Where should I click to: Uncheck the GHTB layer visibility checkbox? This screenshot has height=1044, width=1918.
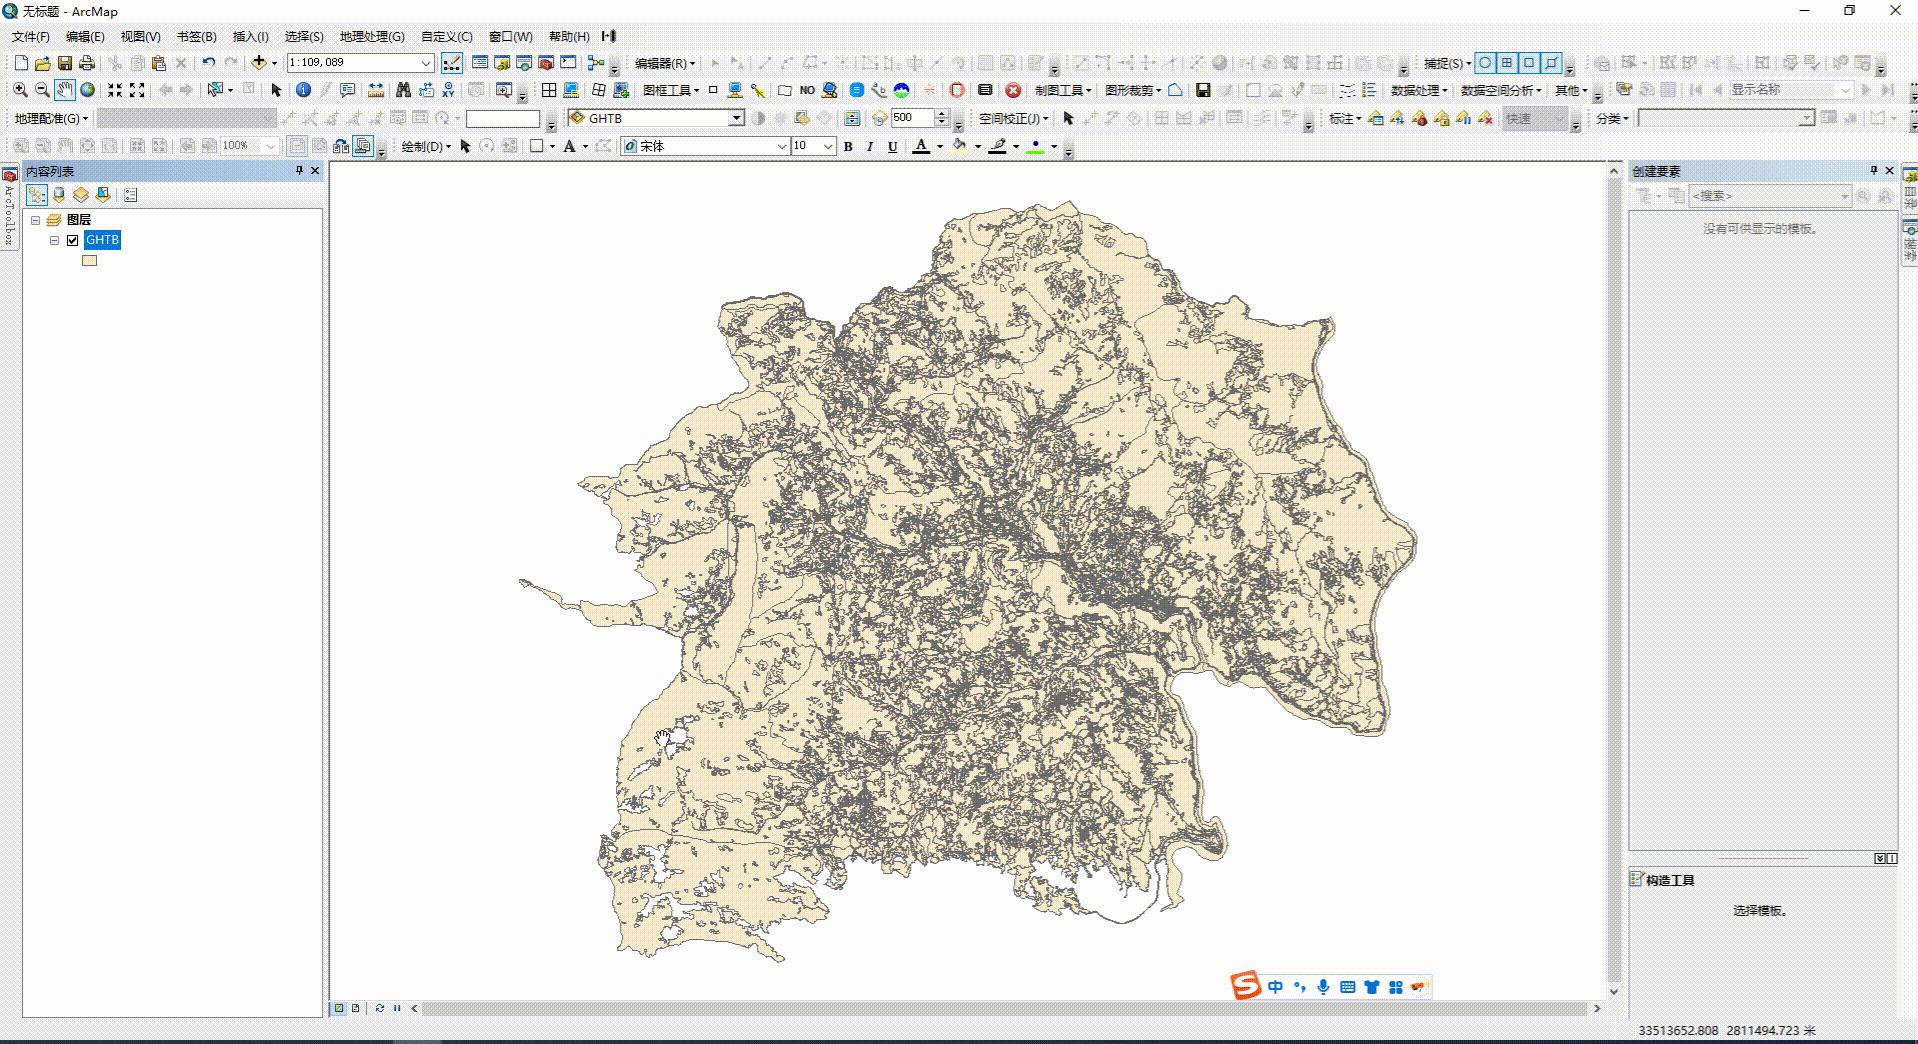point(71,240)
